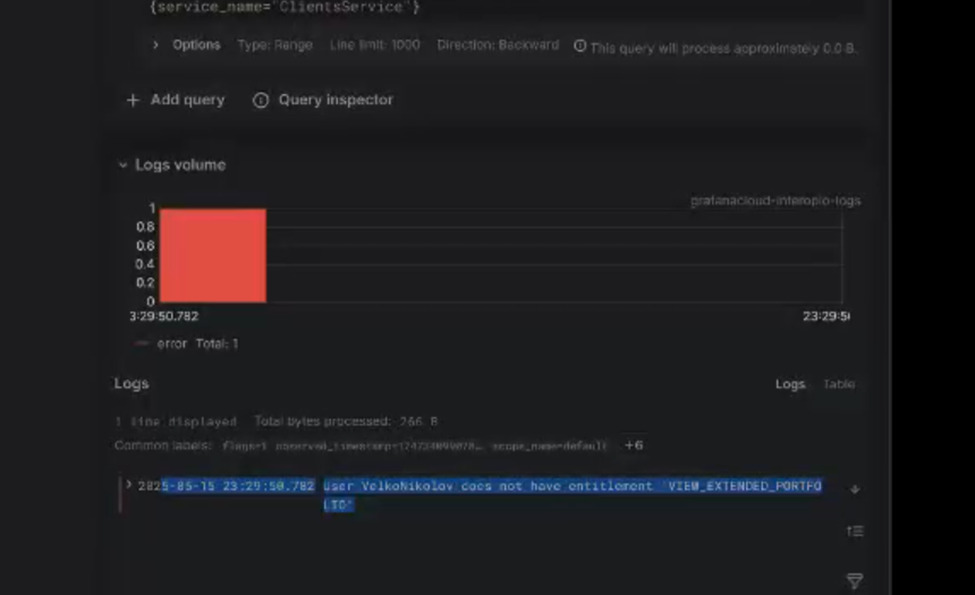Click the '1 line displayed' text
This screenshot has width=975, height=595.
pyautogui.click(x=176, y=422)
